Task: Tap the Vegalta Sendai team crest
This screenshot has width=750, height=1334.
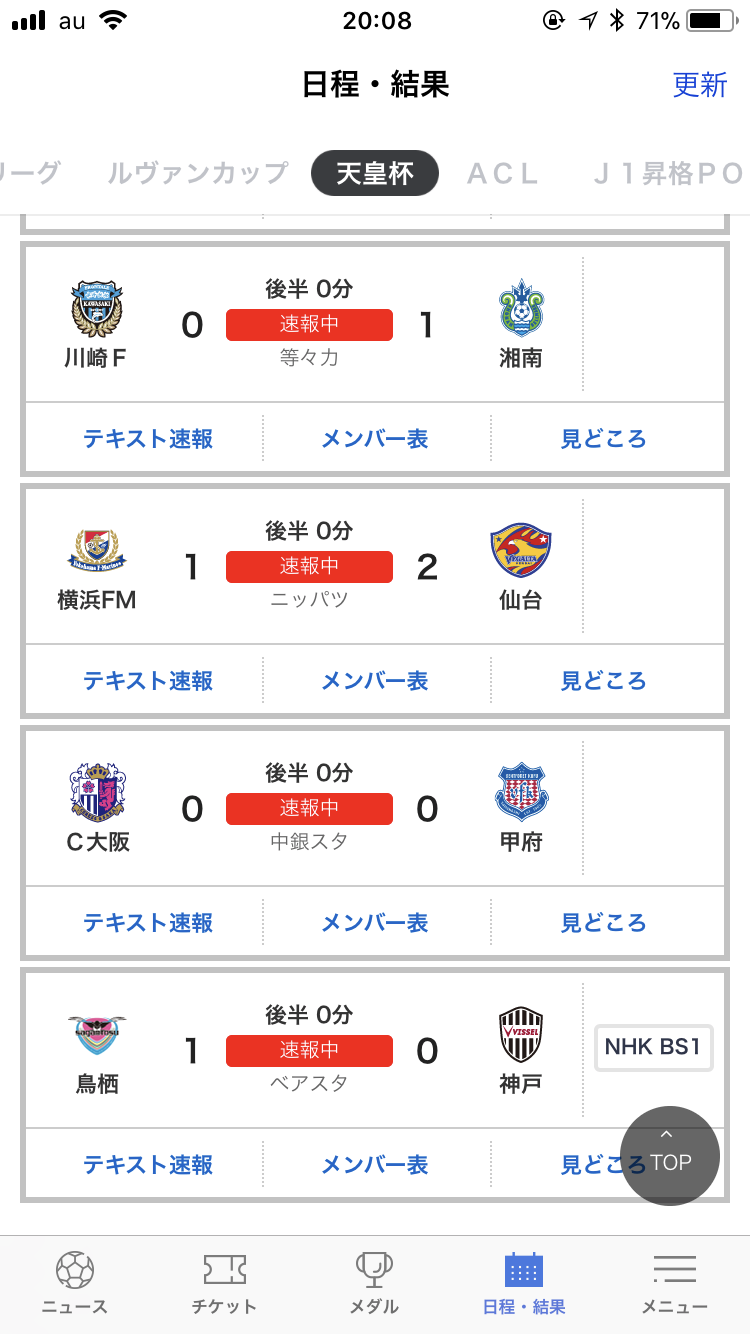Action: tap(521, 551)
